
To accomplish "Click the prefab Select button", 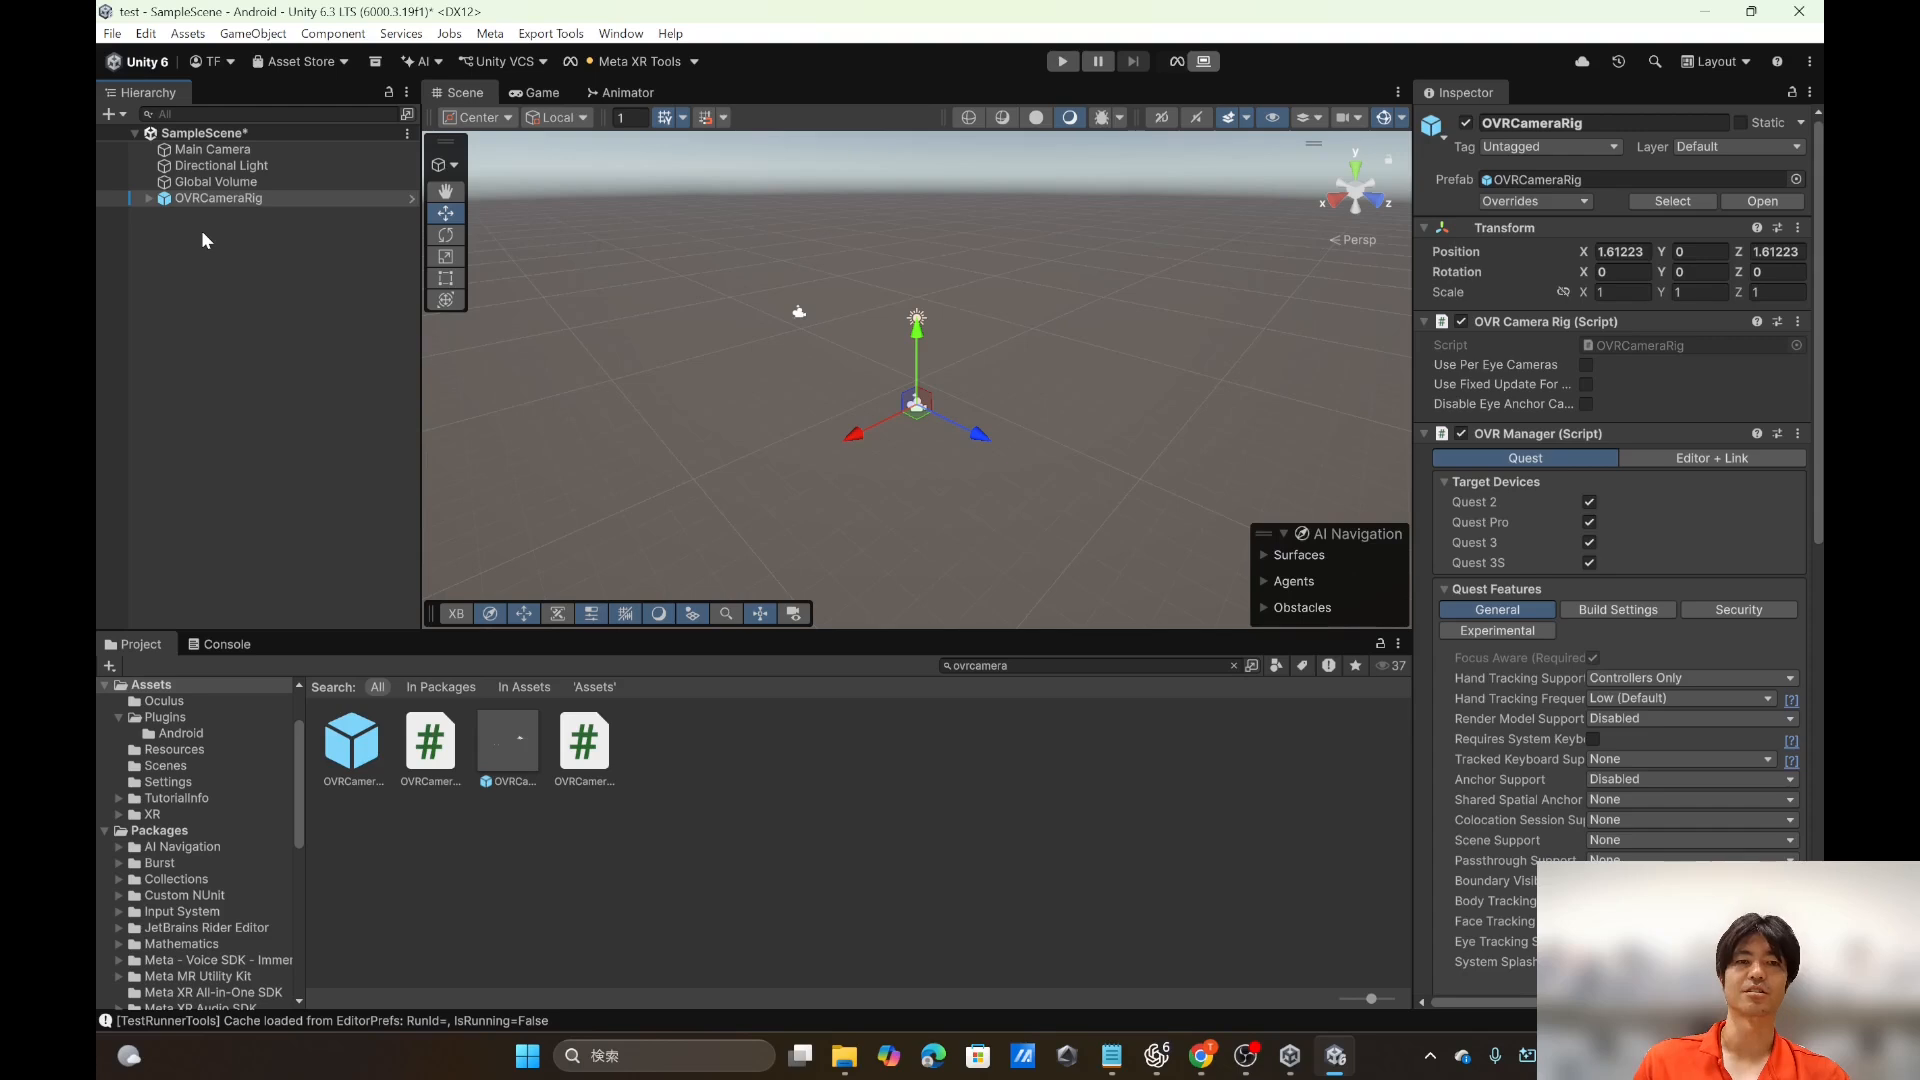I will click(1672, 202).
